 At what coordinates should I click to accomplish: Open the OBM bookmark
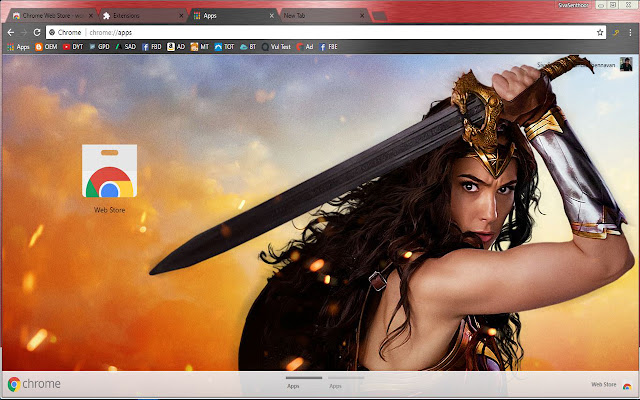tap(46, 47)
